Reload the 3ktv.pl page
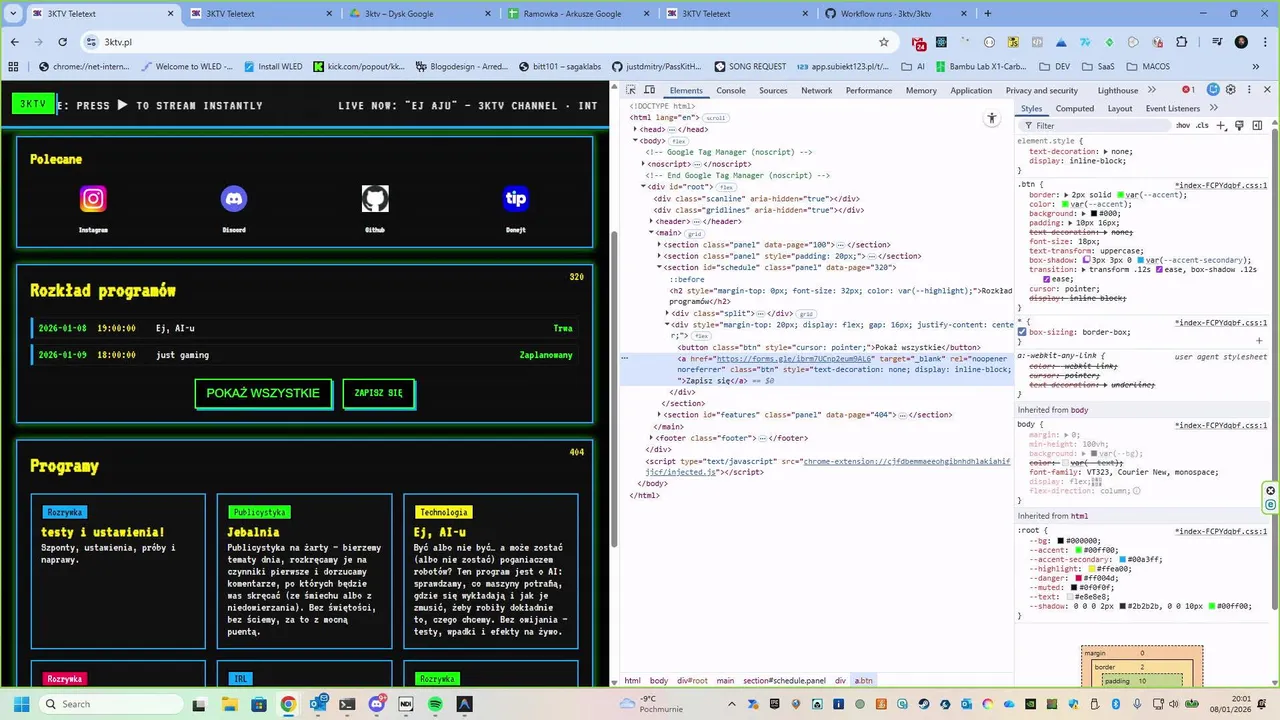1280x720 pixels. pos(63,42)
